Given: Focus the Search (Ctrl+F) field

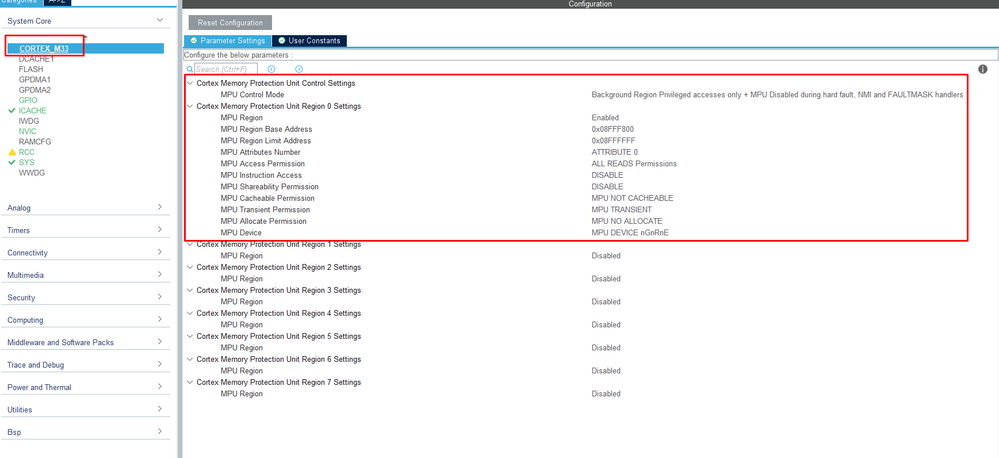Looking at the screenshot, I should tap(226, 69).
